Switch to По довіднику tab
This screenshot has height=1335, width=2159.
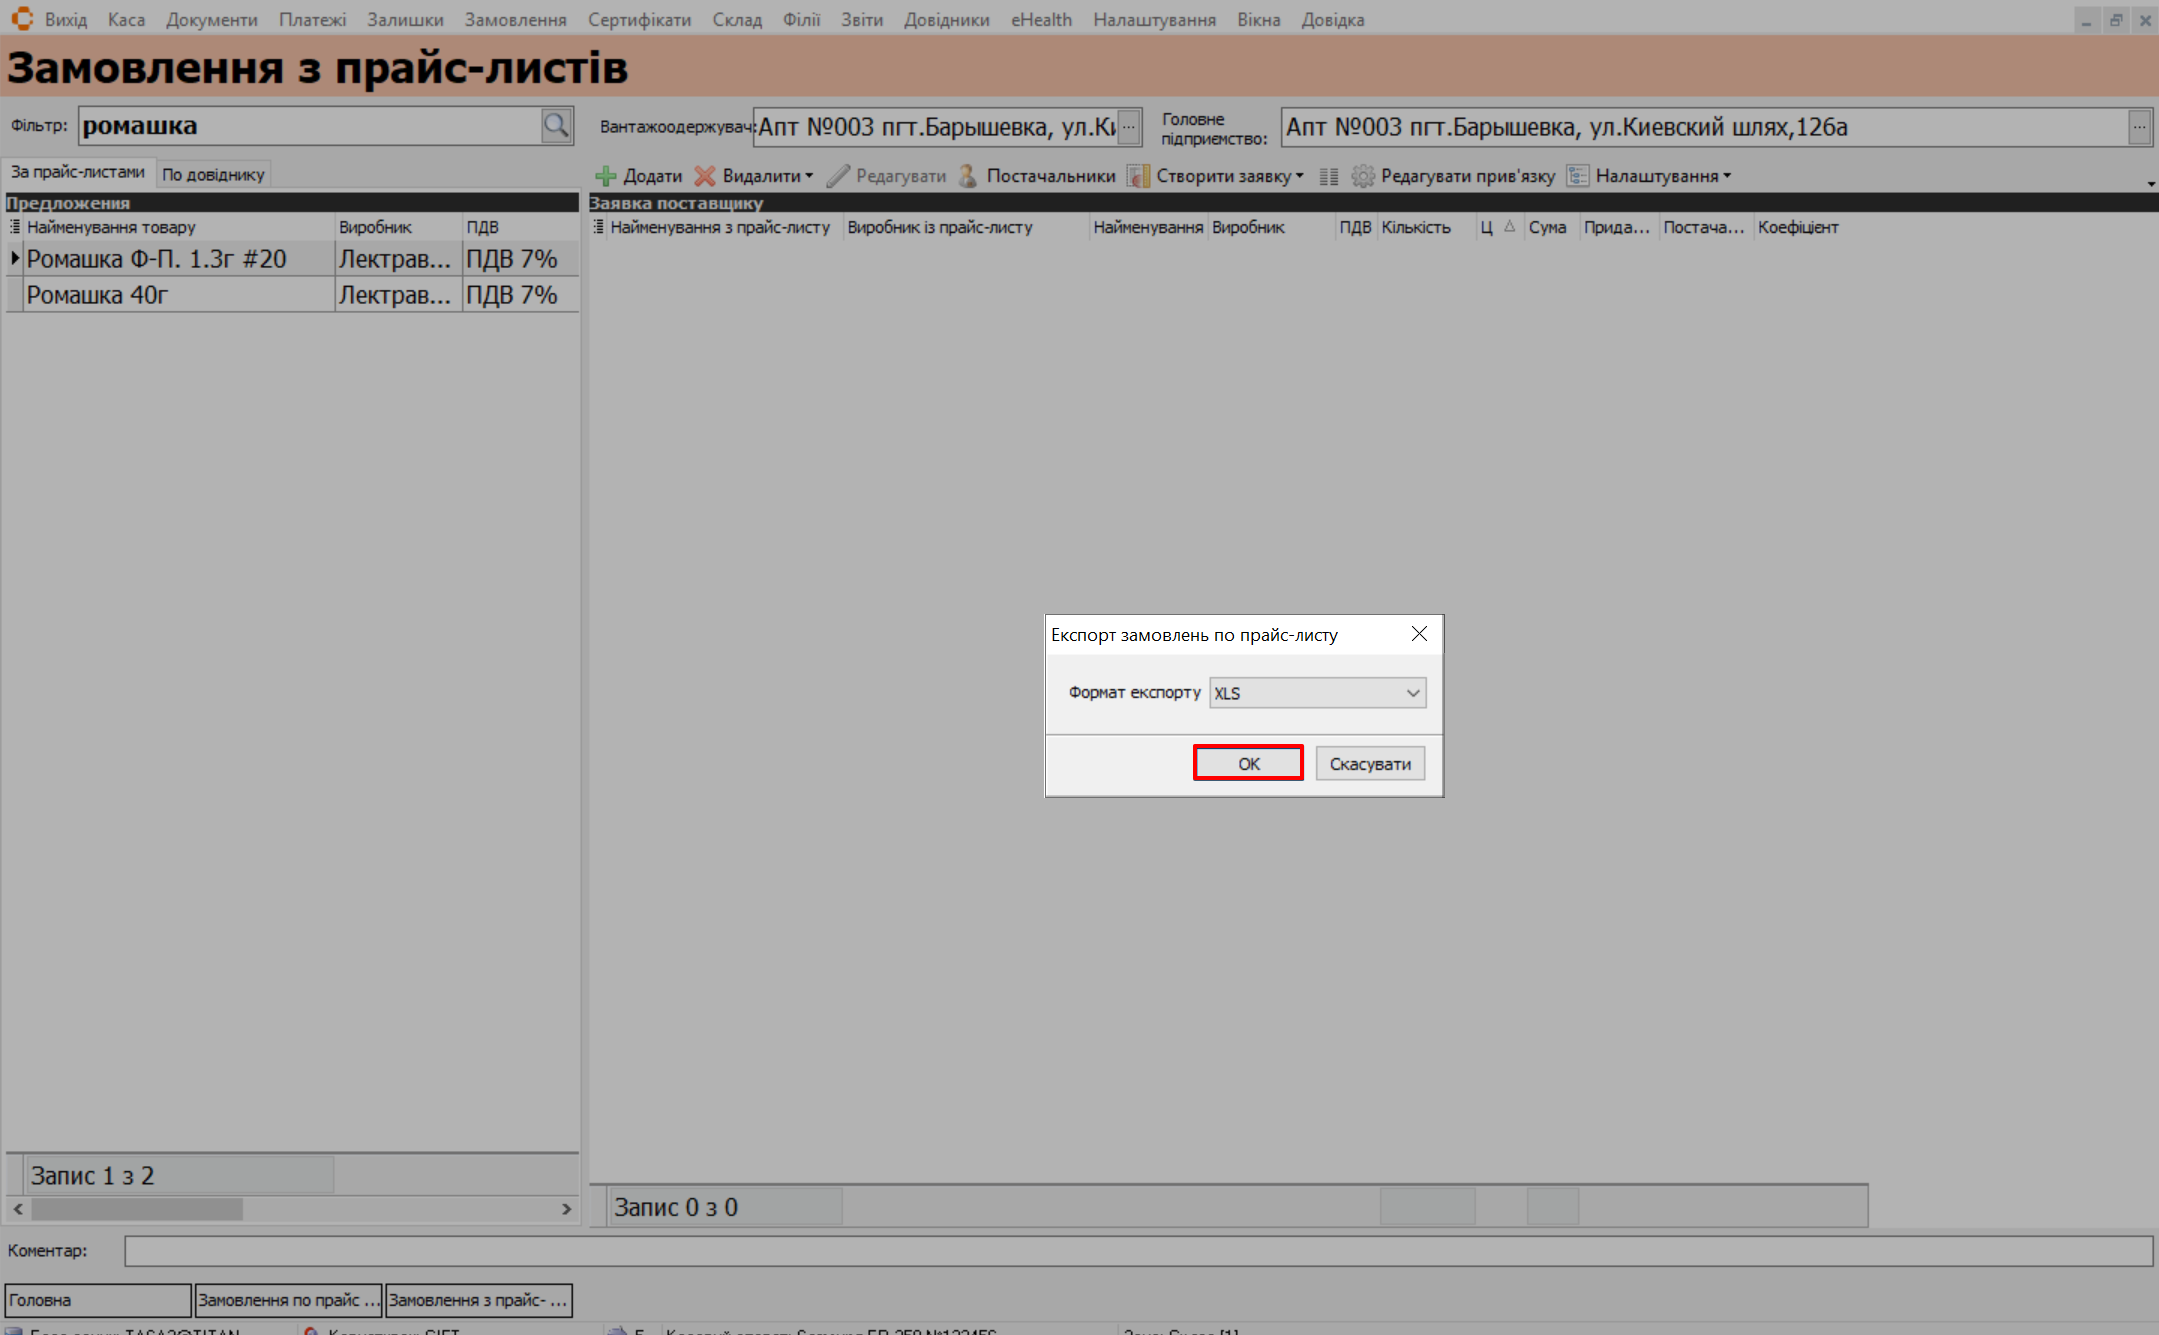(213, 174)
